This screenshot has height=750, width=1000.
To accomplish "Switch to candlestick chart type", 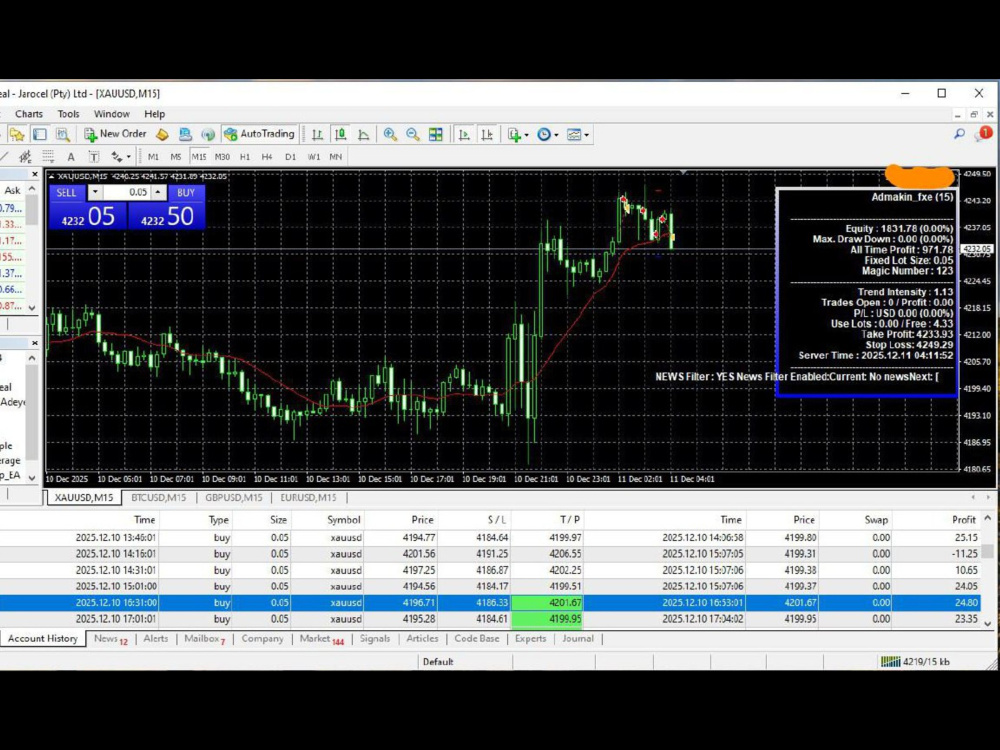I will tap(341, 135).
